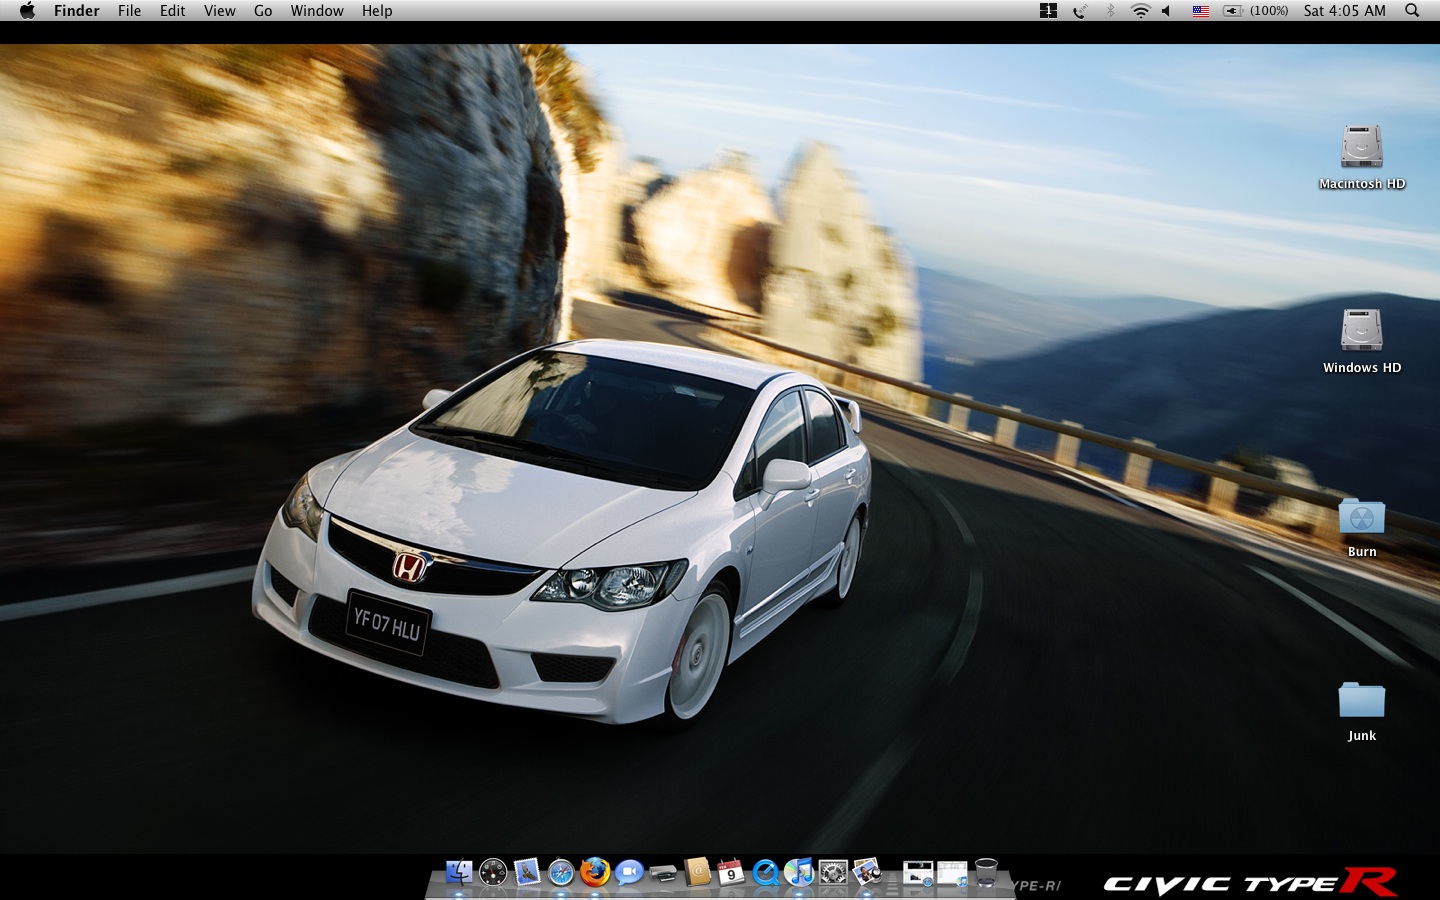Click the clock showing Sat 4:05 AM

[x=1344, y=11]
